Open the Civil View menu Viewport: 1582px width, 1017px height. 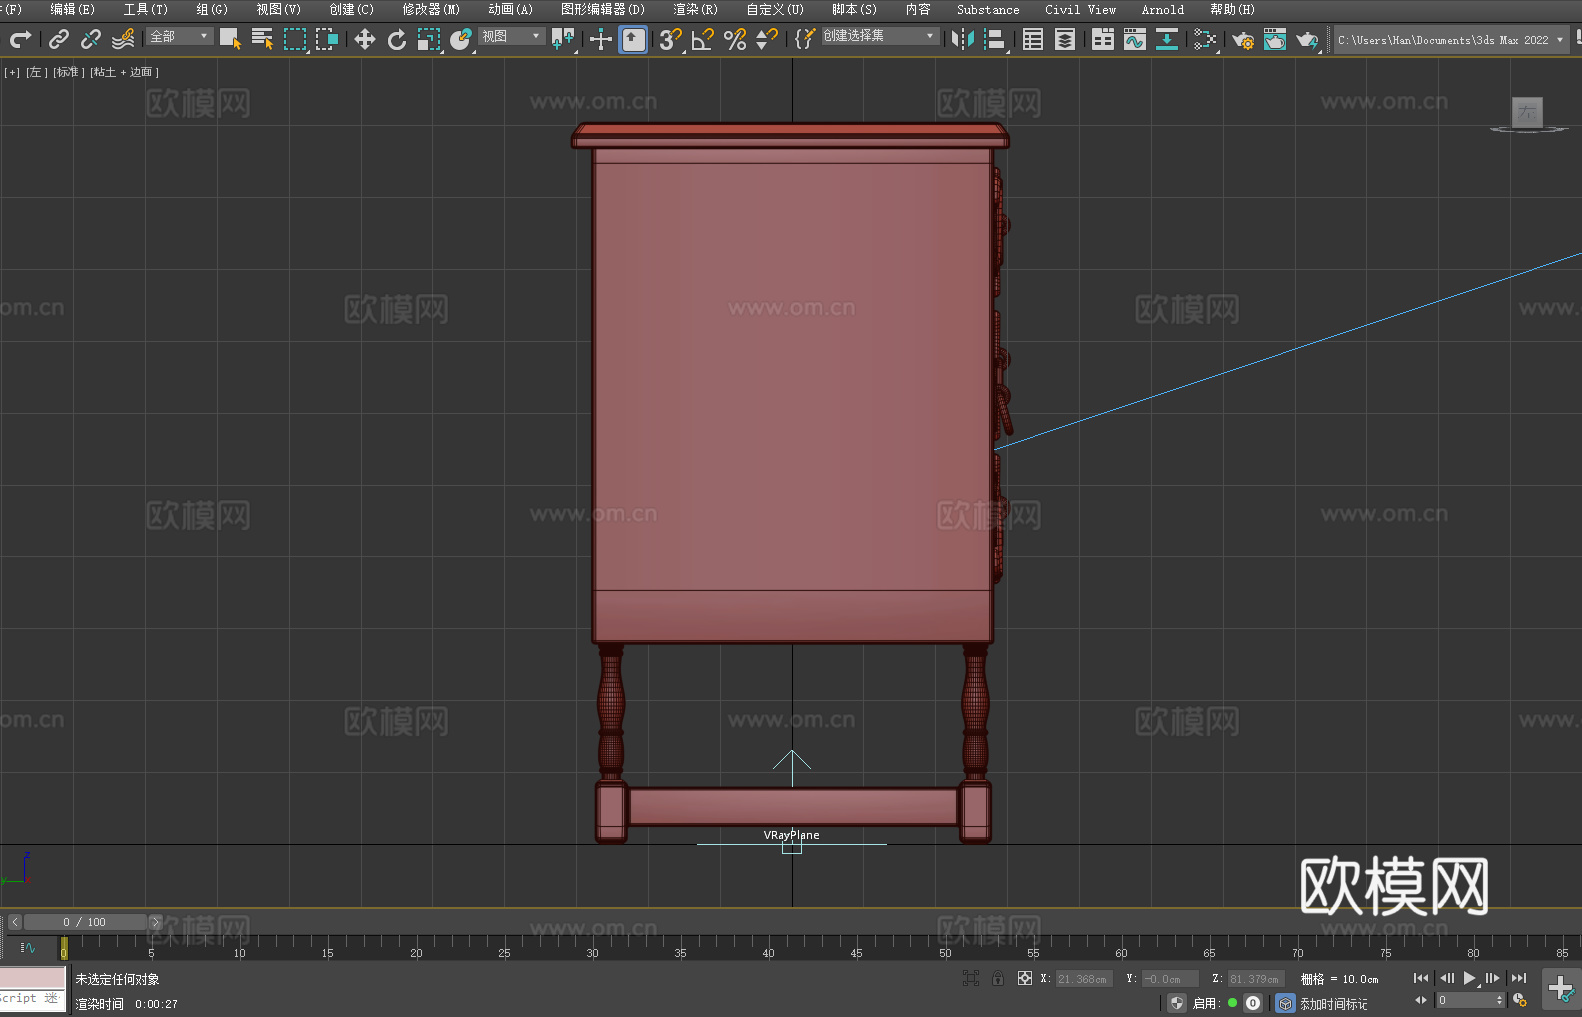point(1080,9)
